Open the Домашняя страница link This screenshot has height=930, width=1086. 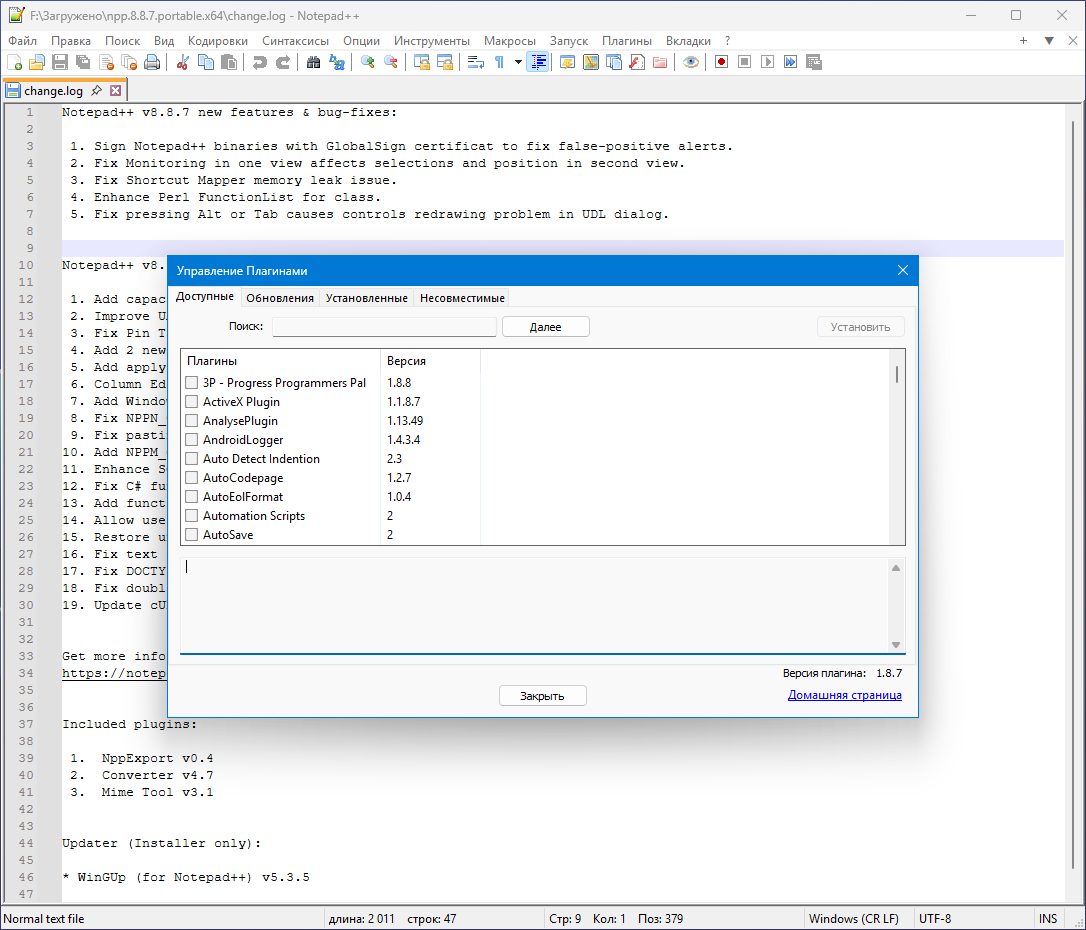[844, 695]
